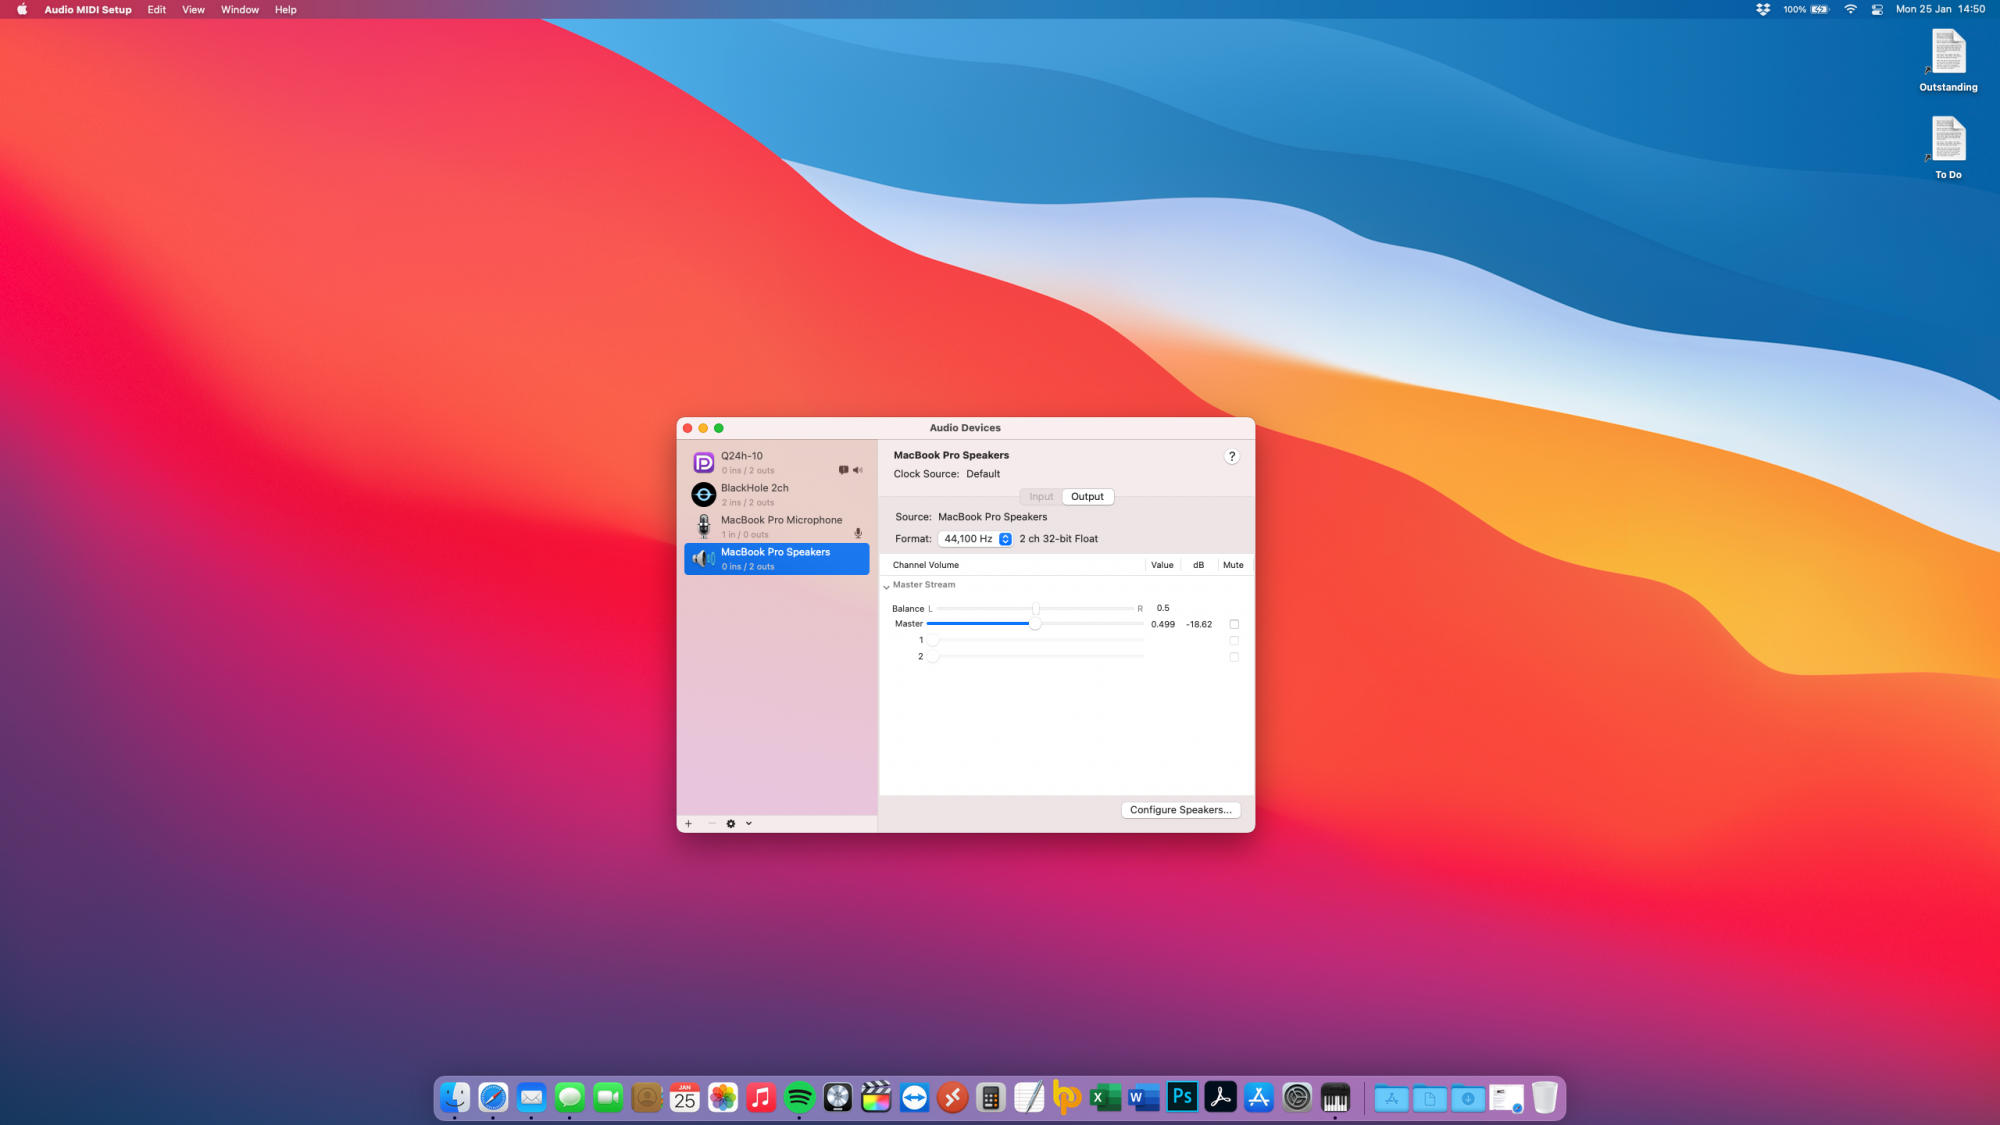The height and width of the screenshot is (1125, 2000).
Task: Mute the Master channel checkbox
Action: [x=1234, y=624]
